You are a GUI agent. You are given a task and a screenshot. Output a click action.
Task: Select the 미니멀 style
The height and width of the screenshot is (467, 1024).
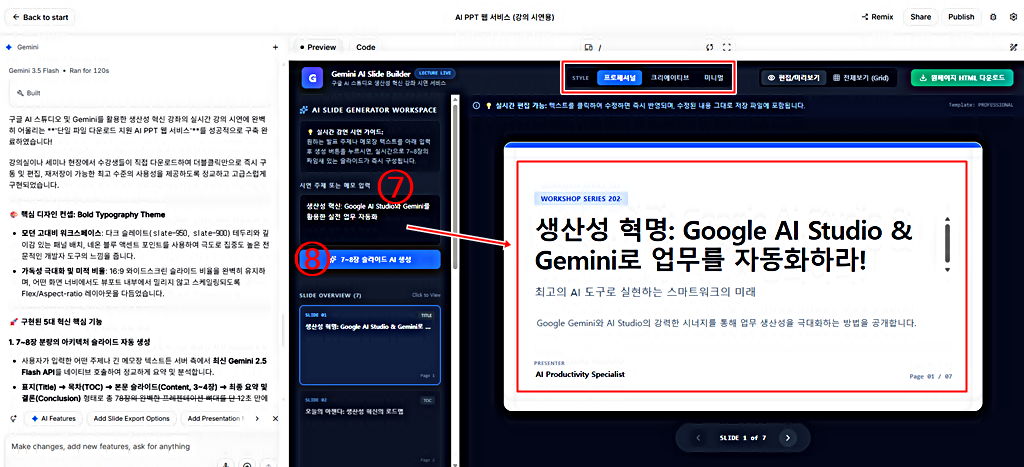[x=714, y=78]
